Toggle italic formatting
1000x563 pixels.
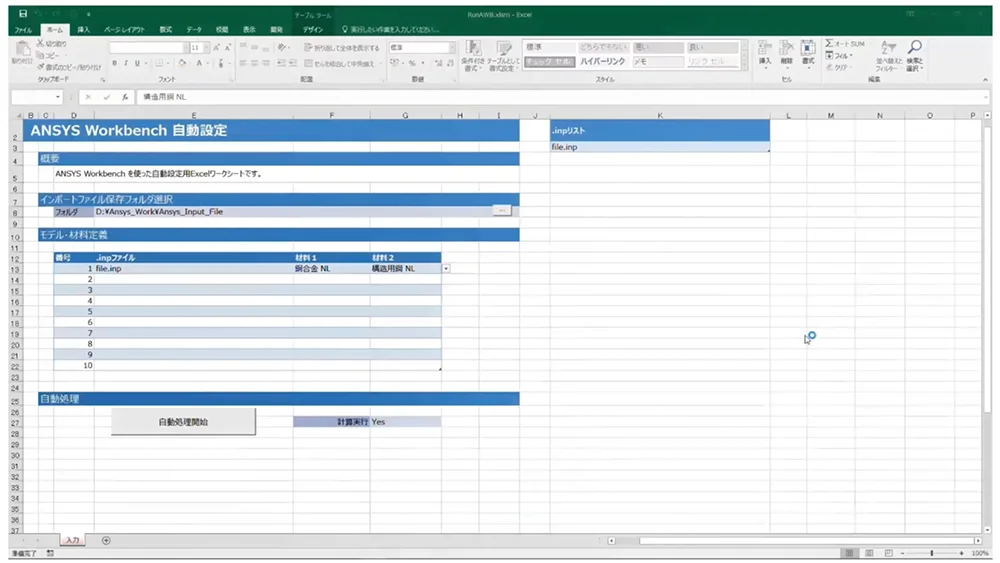[126, 63]
